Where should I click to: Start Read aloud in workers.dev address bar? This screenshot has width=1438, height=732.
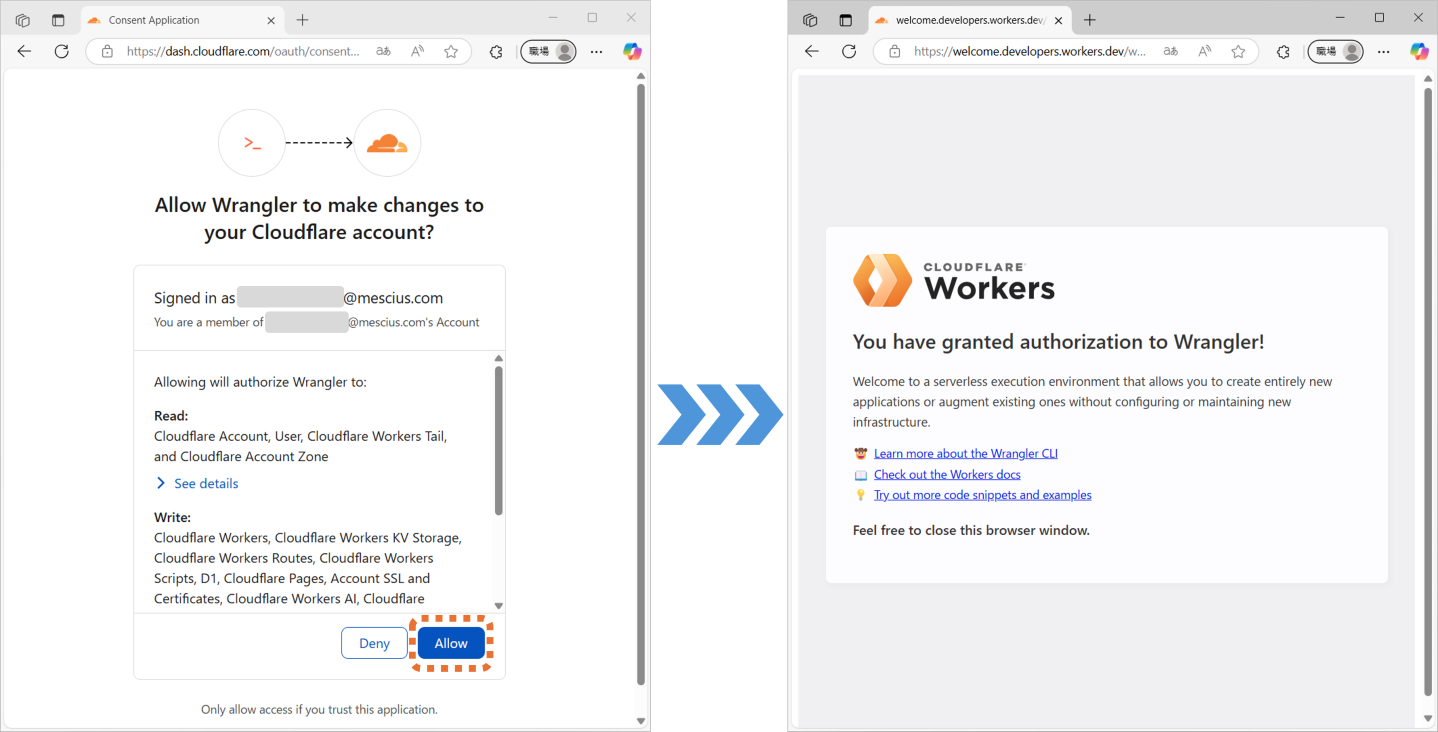coord(1205,51)
